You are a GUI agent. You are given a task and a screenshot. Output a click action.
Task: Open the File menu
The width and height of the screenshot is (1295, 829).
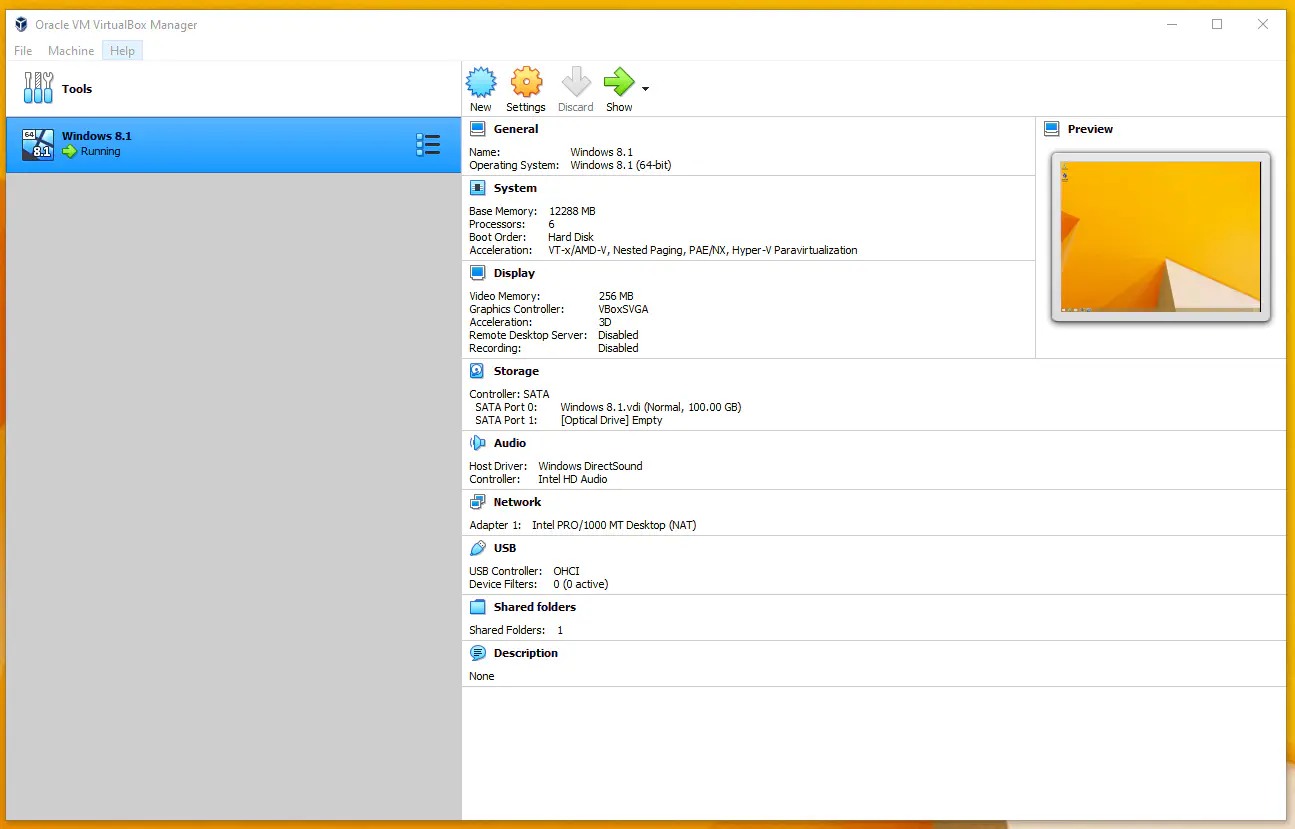(x=23, y=51)
